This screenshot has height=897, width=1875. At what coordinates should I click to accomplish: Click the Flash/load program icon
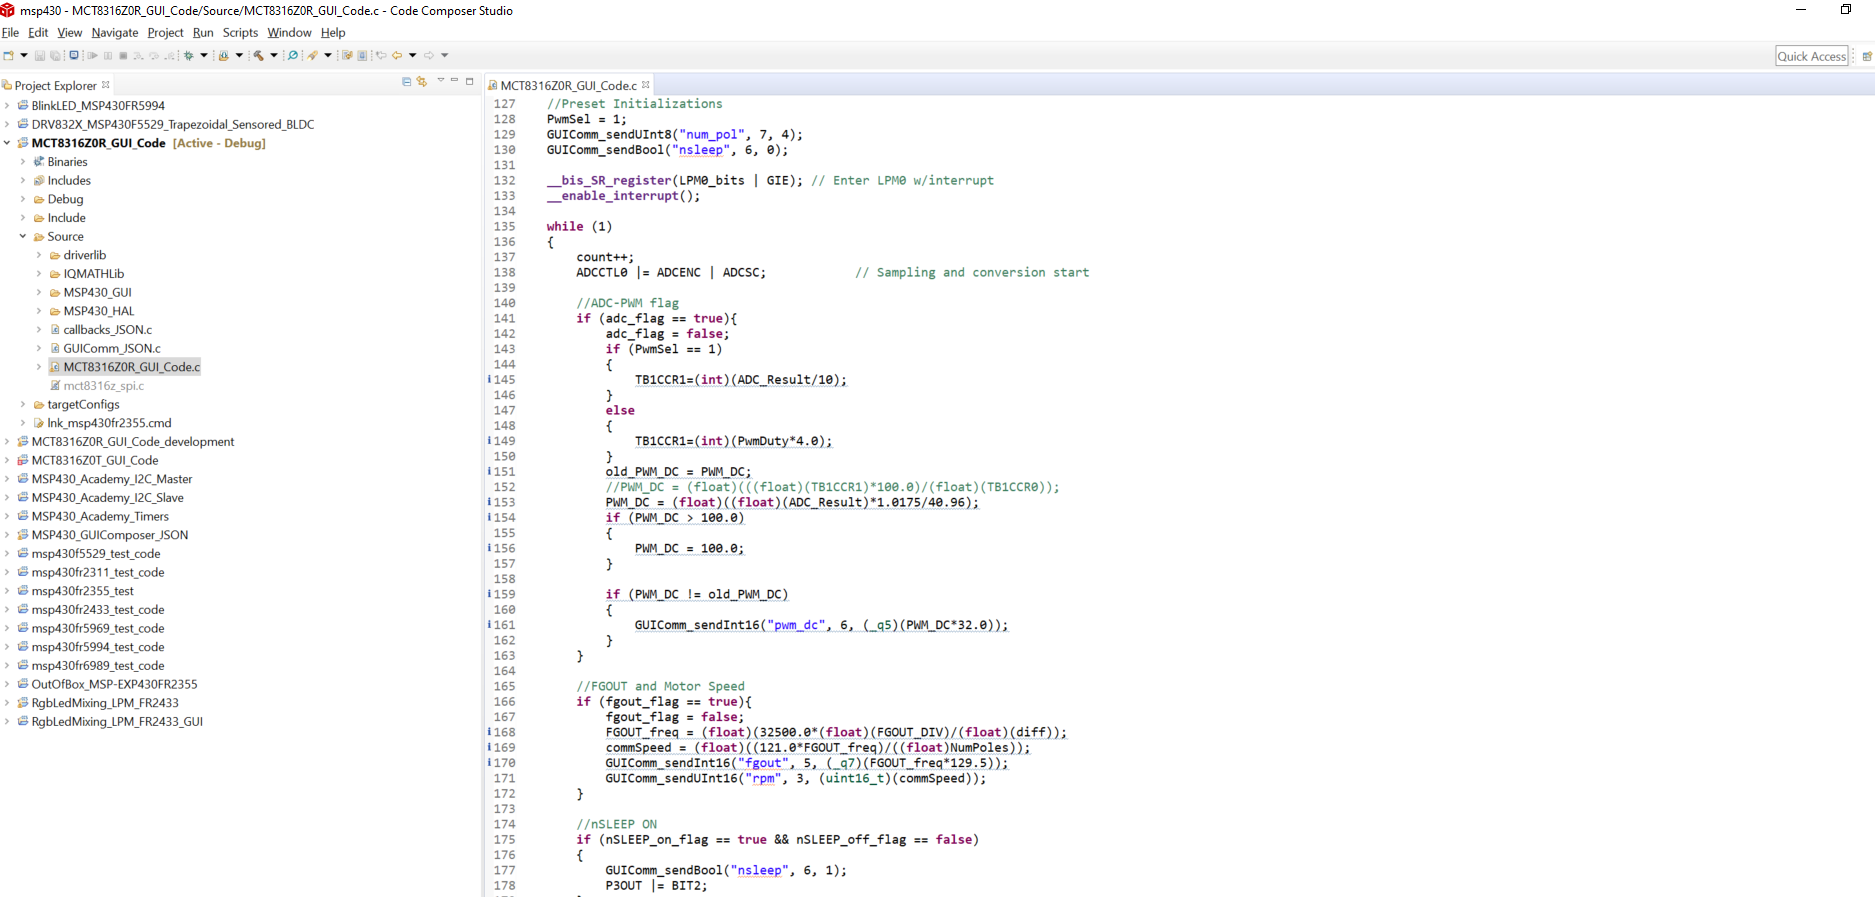(224, 56)
